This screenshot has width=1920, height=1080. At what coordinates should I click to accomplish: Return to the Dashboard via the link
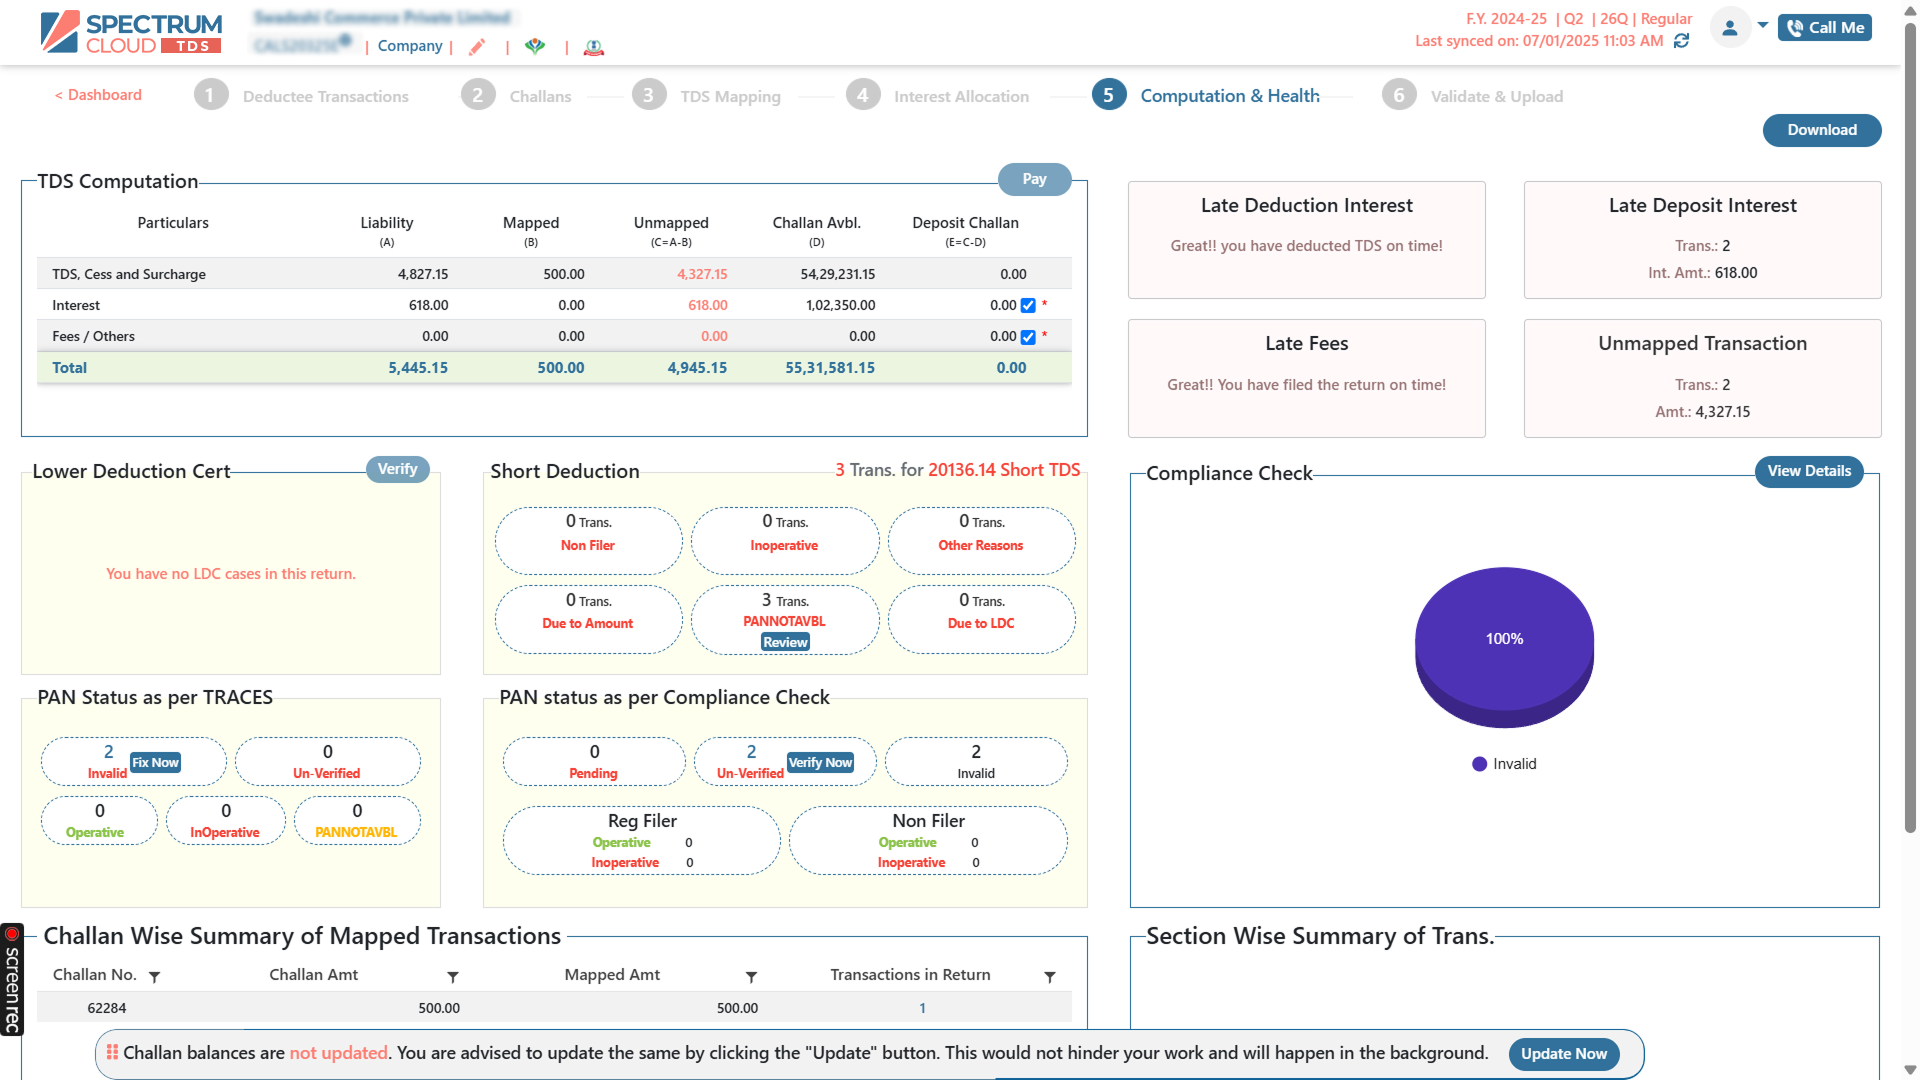click(97, 95)
